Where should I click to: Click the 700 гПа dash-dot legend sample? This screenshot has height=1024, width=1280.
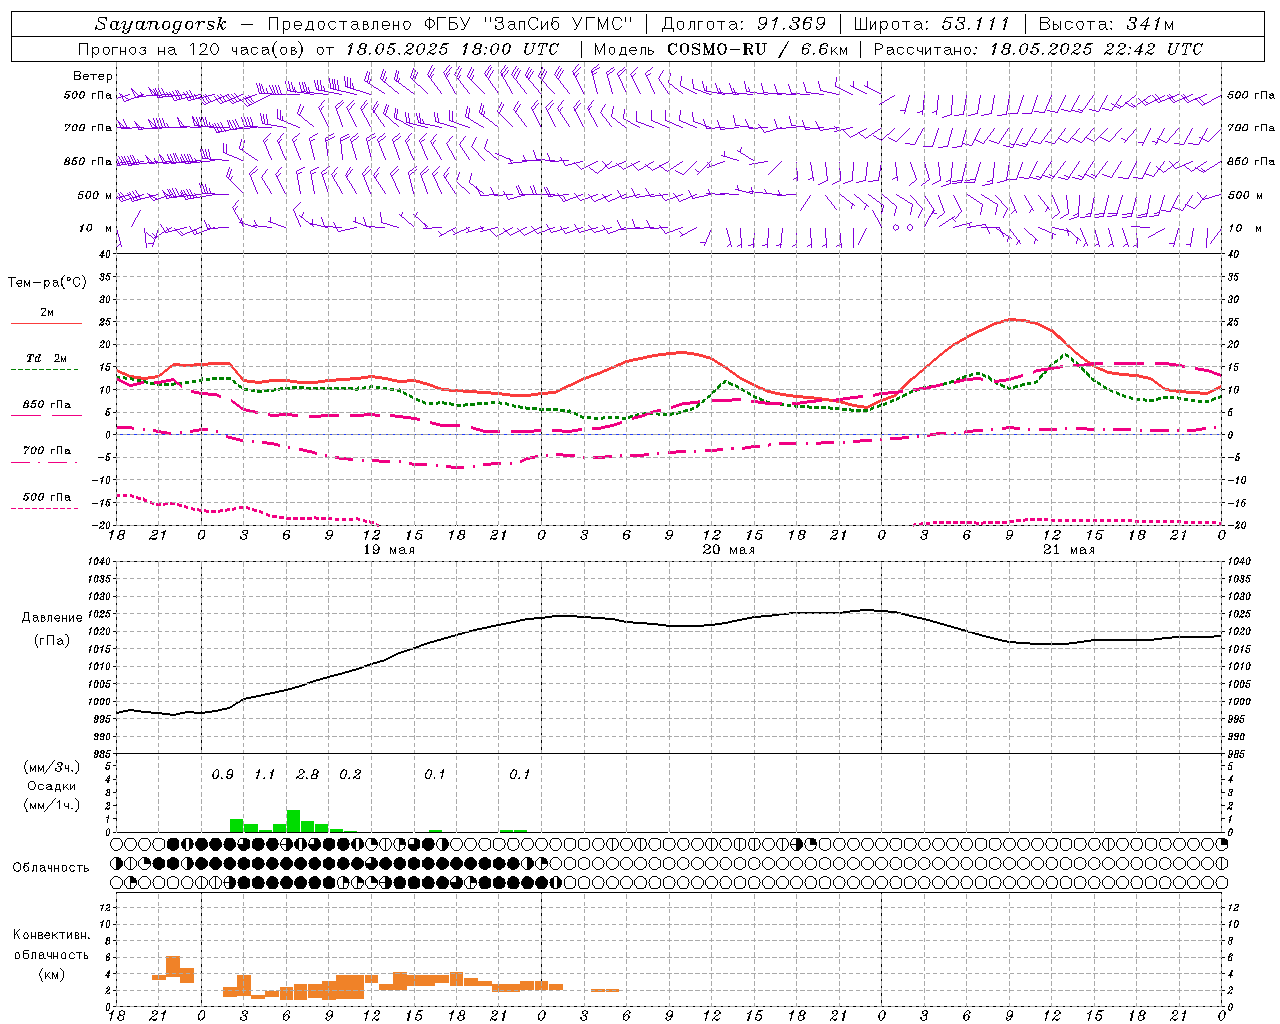(x=46, y=462)
